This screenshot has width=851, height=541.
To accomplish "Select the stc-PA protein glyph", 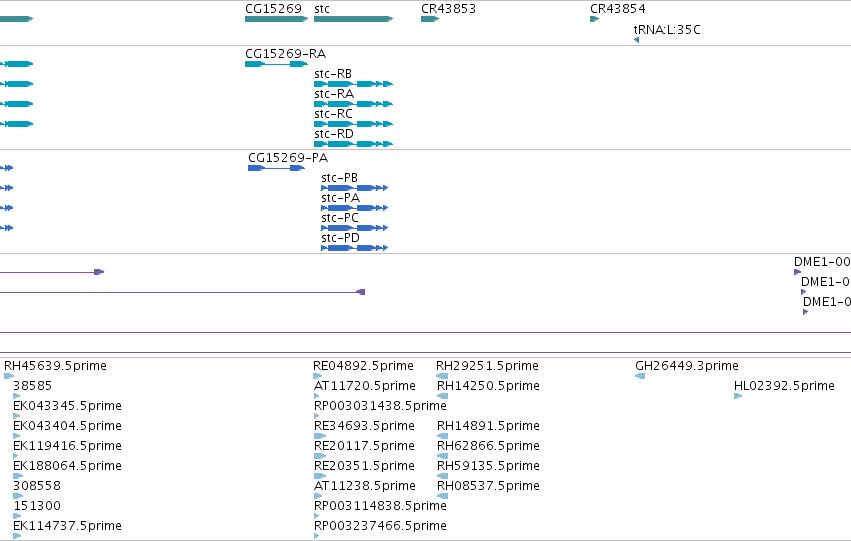I will pyautogui.click(x=354, y=208).
